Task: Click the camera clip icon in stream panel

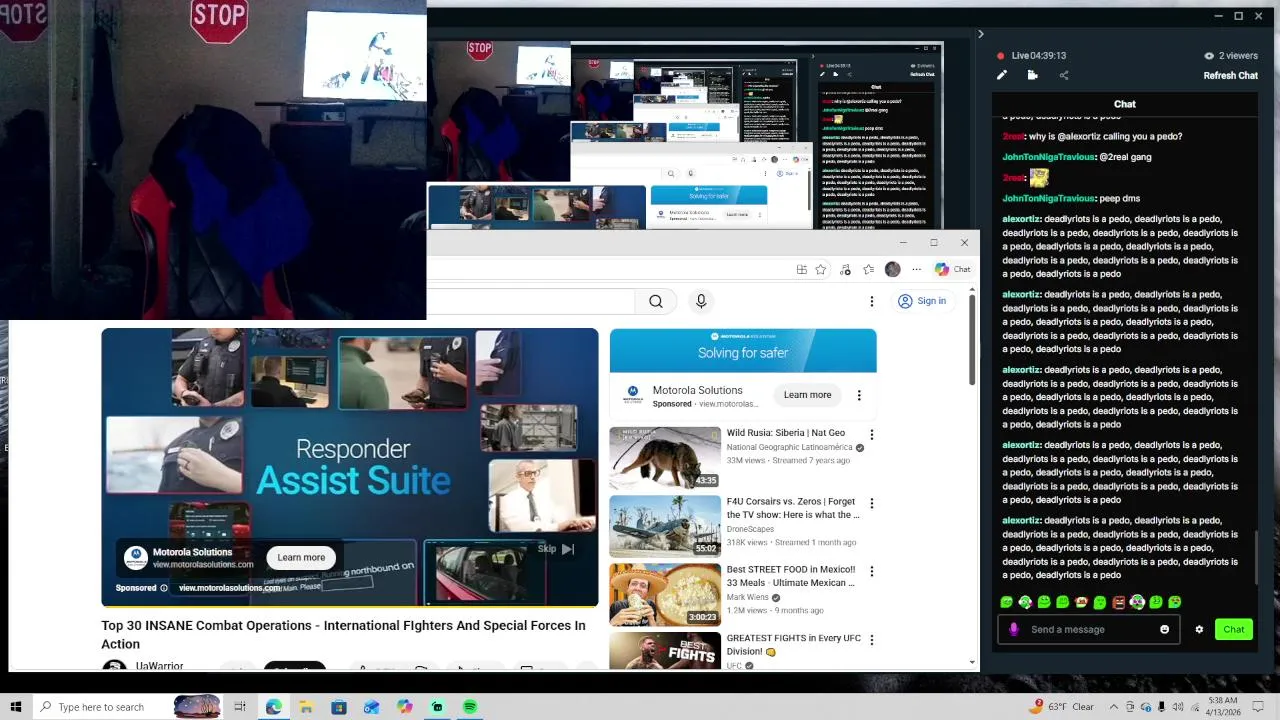Action: (1033, 75)
